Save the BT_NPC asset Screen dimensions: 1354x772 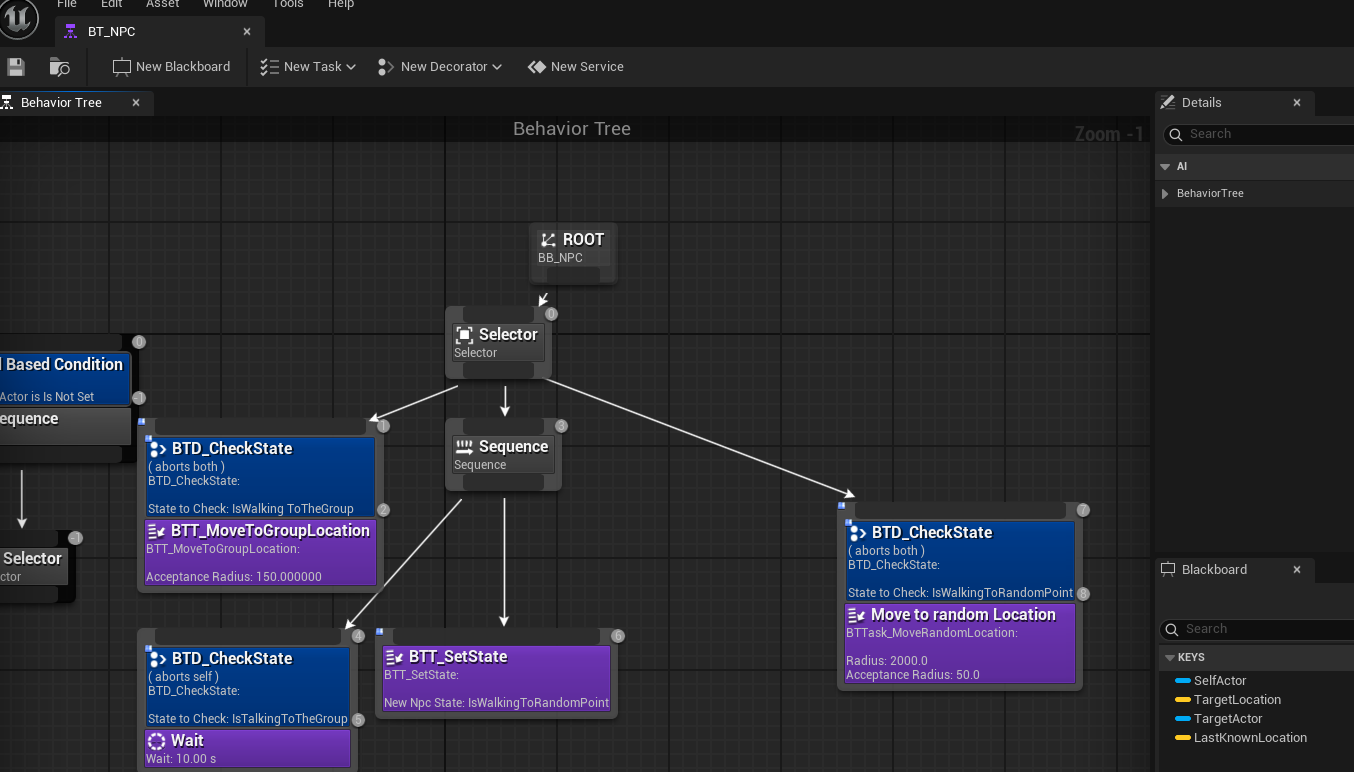(x=15, y=65)
